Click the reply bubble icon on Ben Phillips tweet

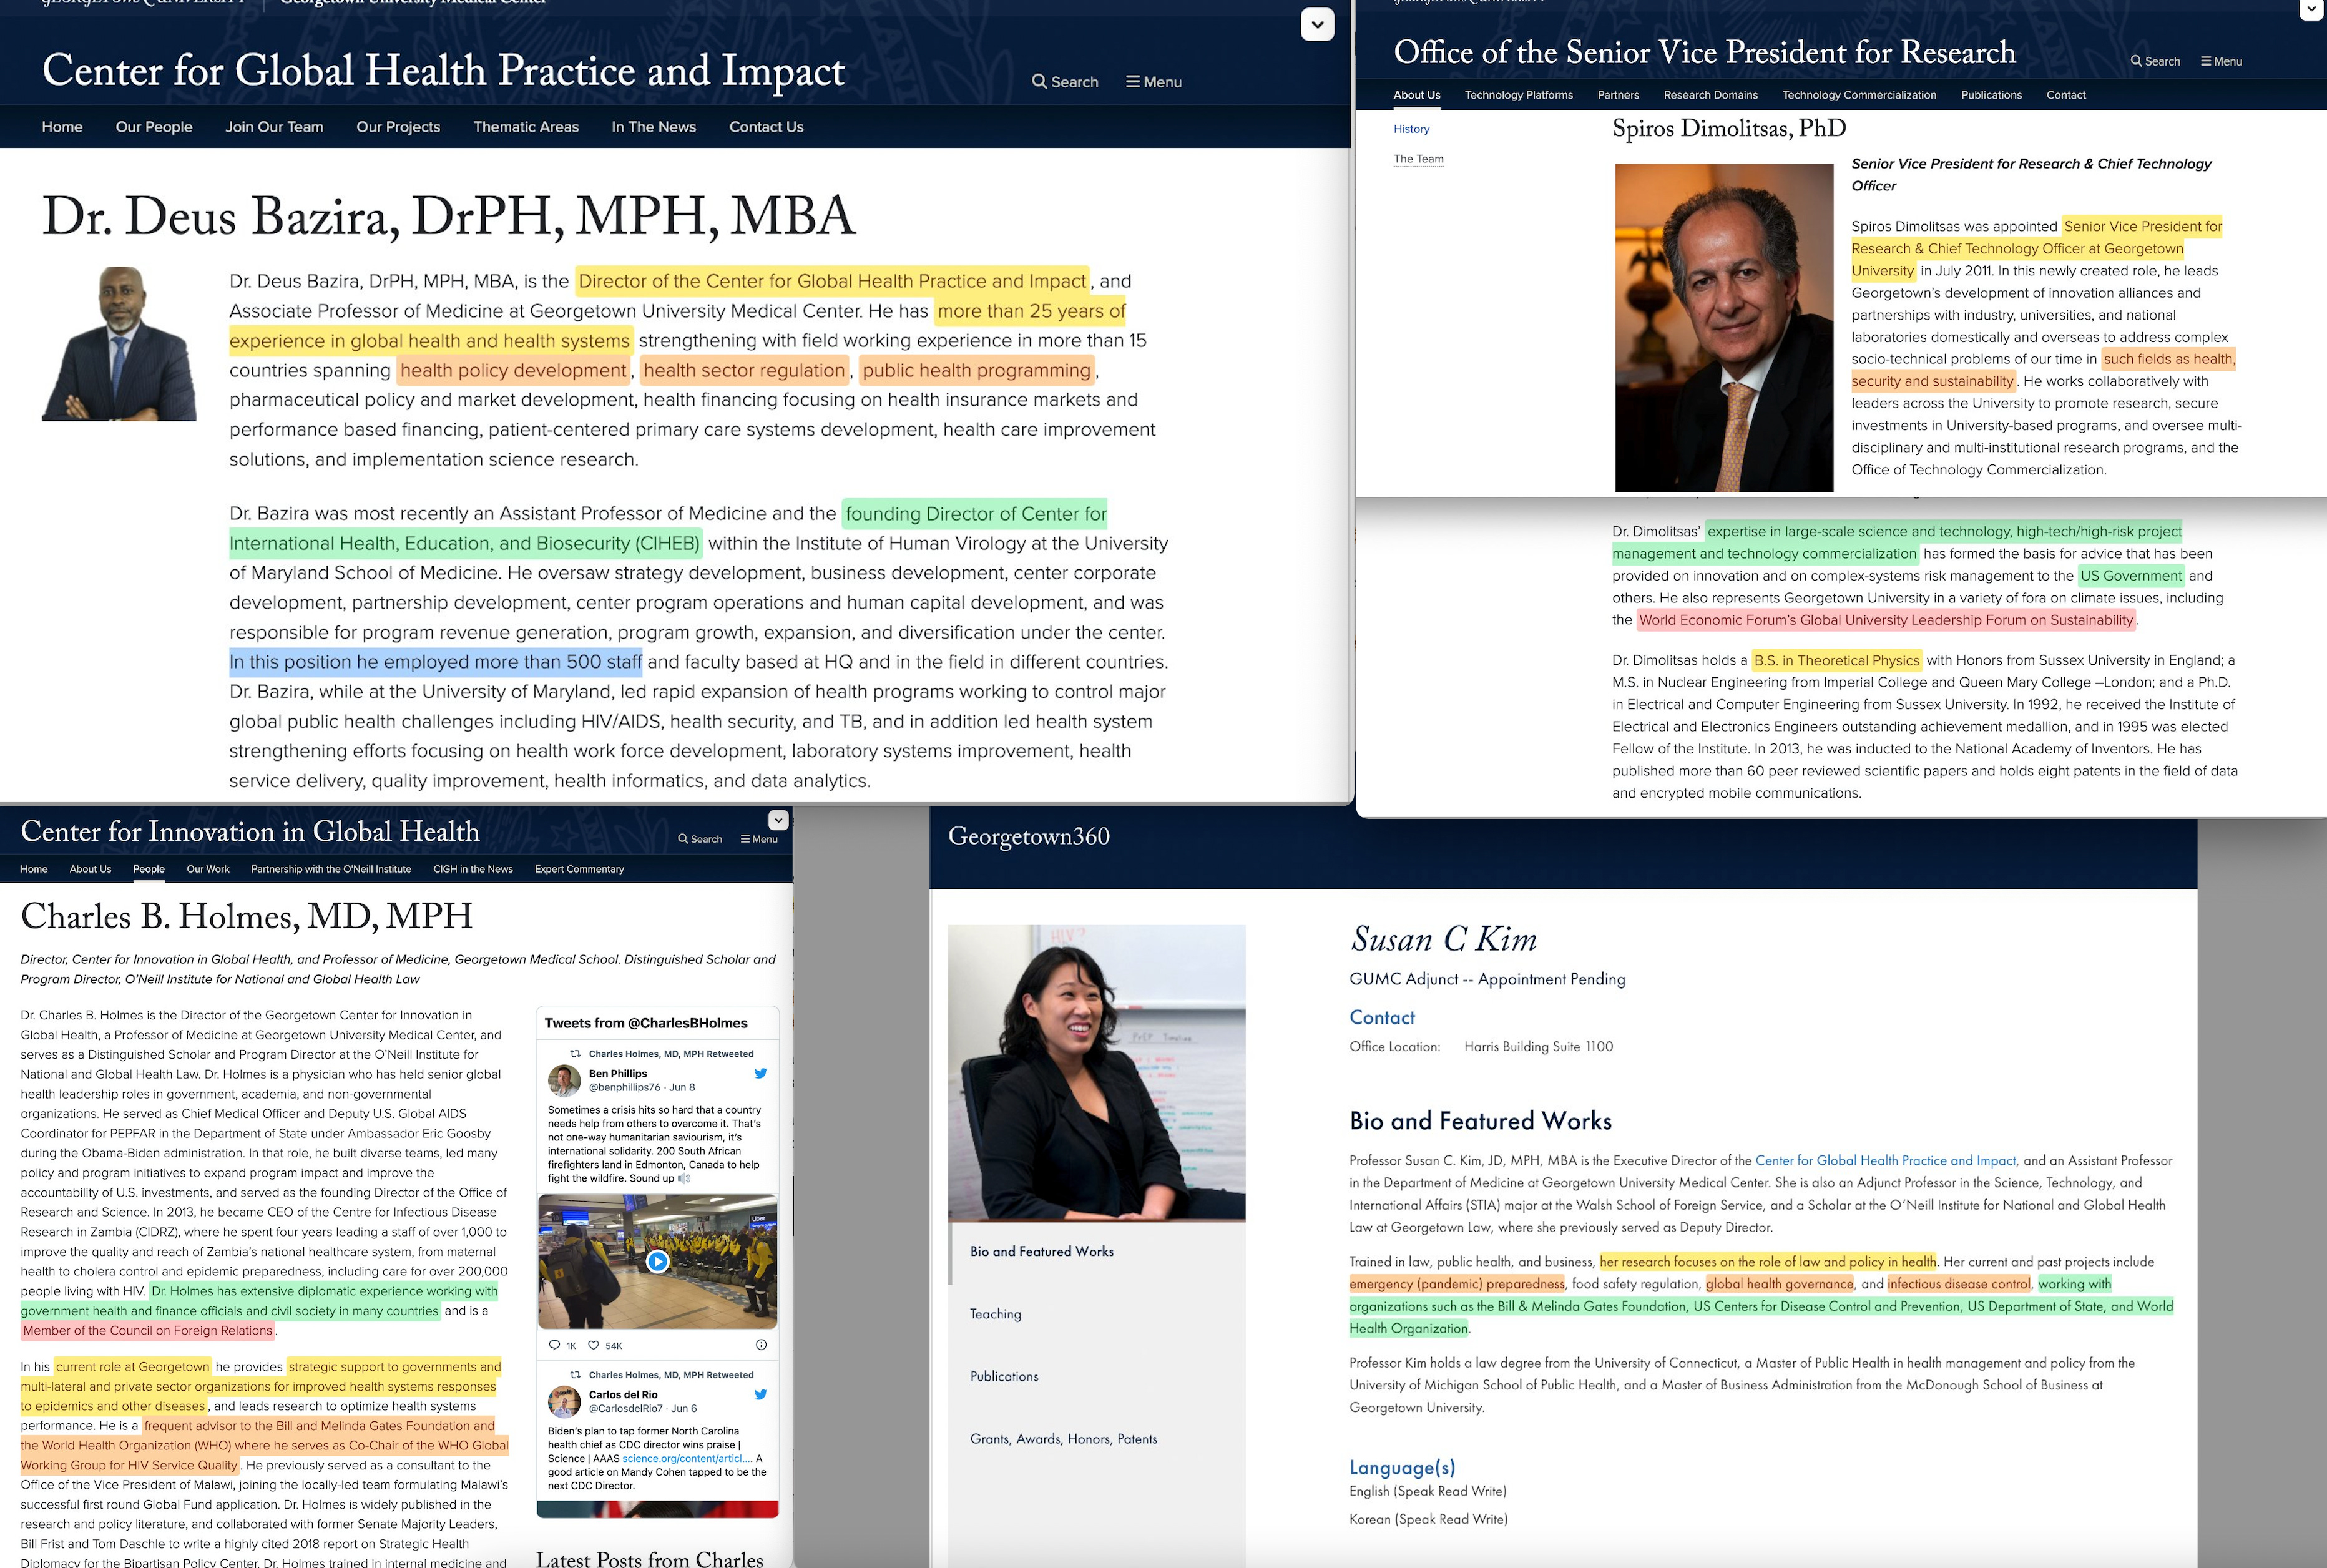(554, 1345)
